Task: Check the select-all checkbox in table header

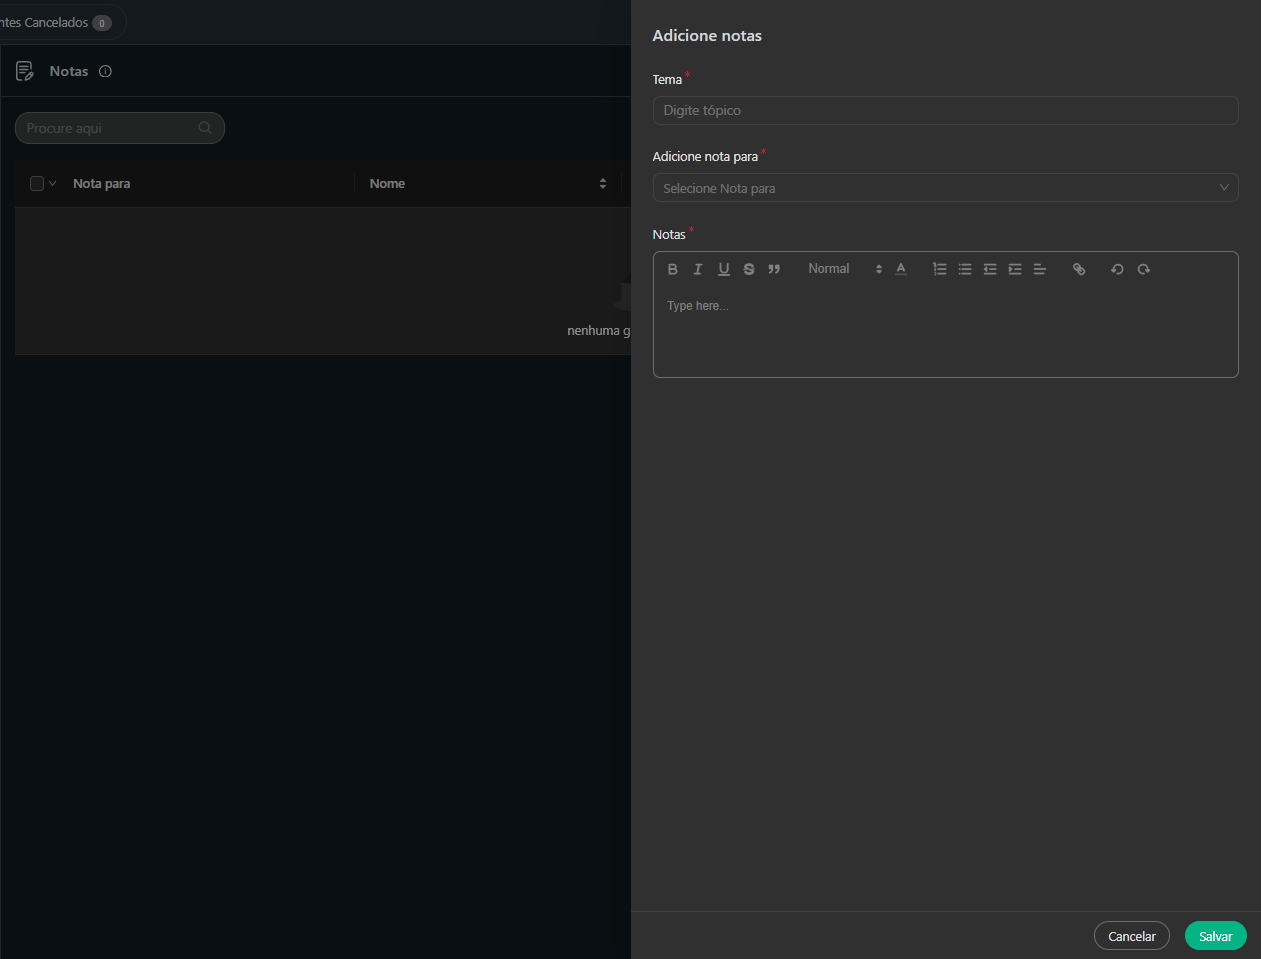Action: coord(37,184)
